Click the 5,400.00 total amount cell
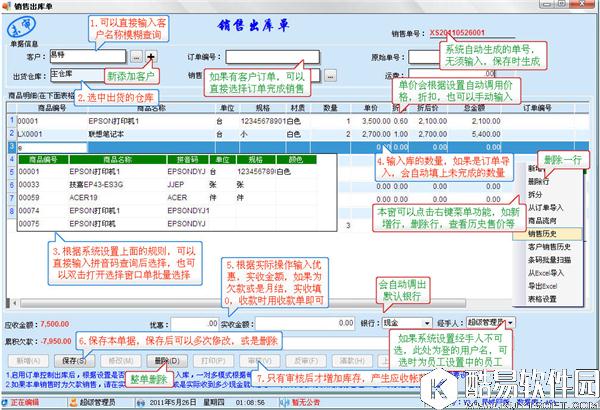Viewport: 600px width, 410px height. coord(474,134)
